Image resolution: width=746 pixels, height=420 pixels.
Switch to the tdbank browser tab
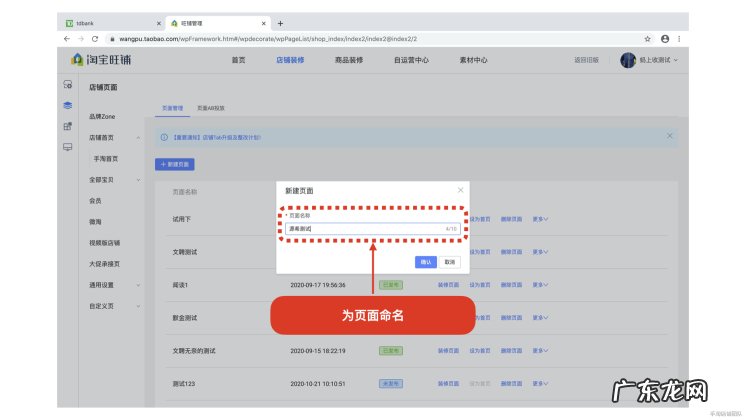coord(112,23)
